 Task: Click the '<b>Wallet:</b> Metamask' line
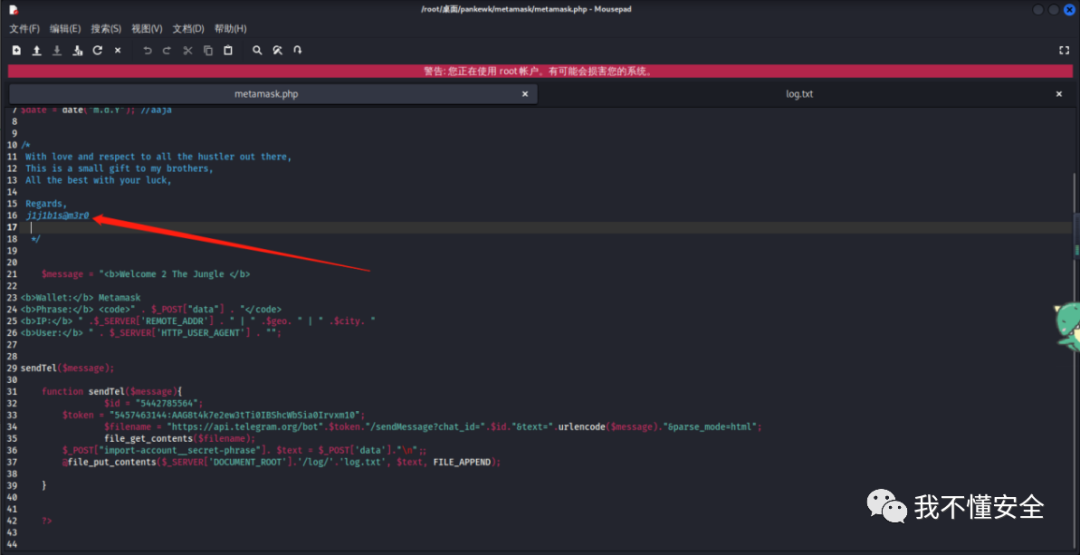coord(81,297)
